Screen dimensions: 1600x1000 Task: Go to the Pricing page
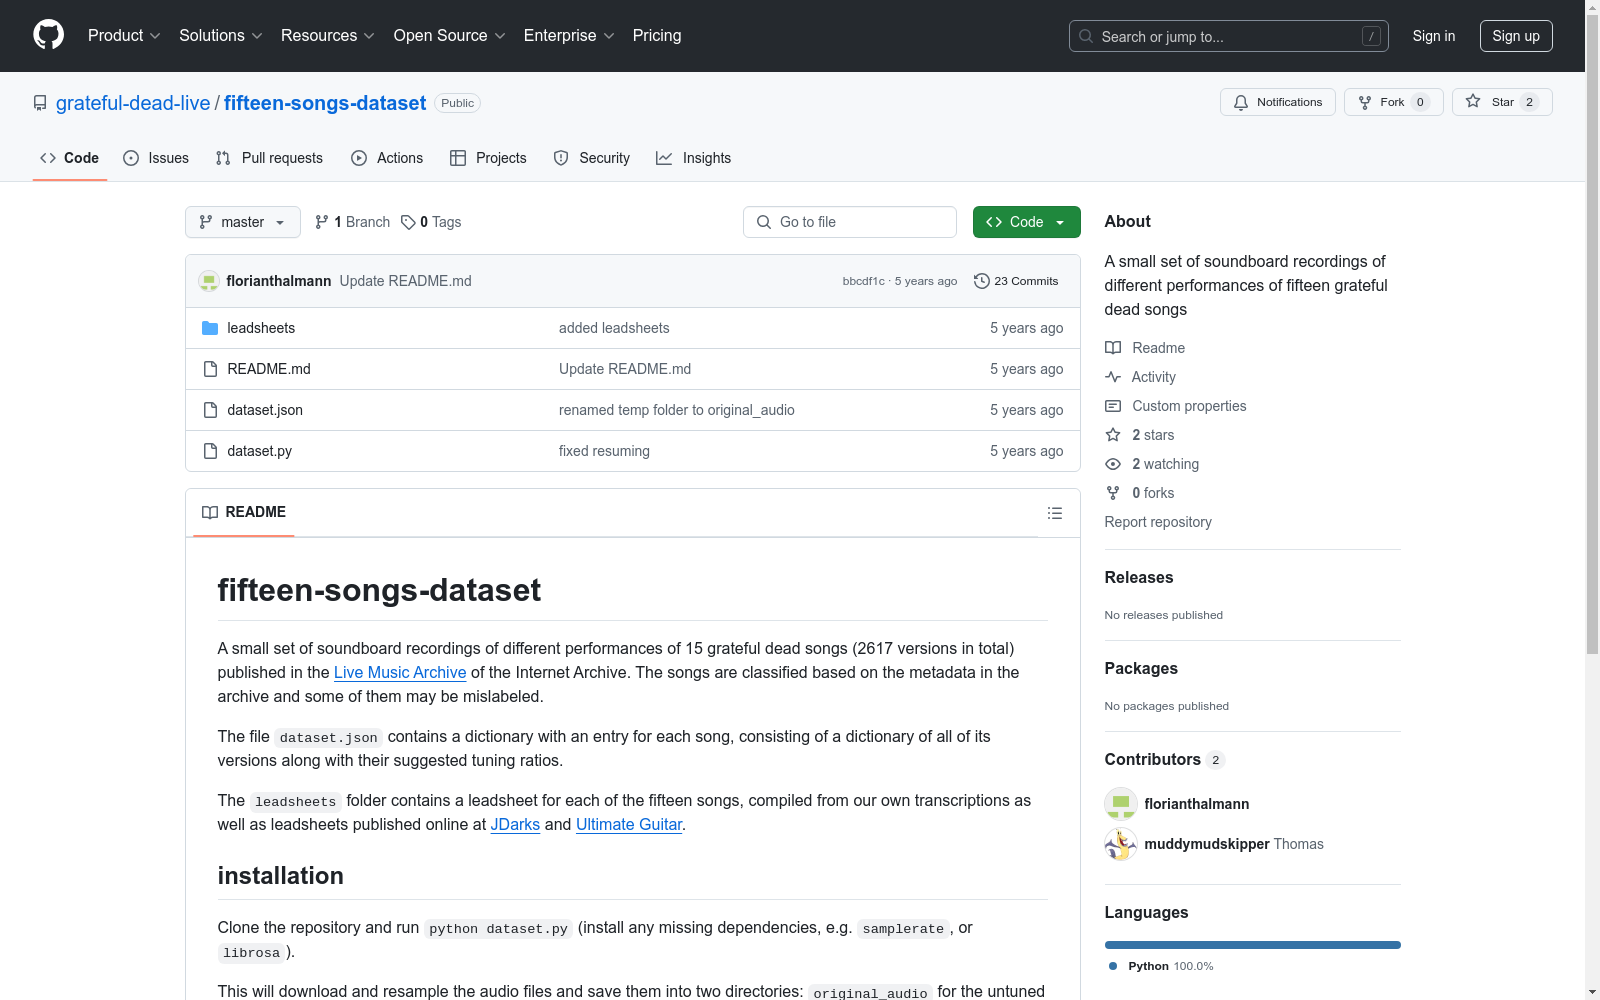coord(657,36)
